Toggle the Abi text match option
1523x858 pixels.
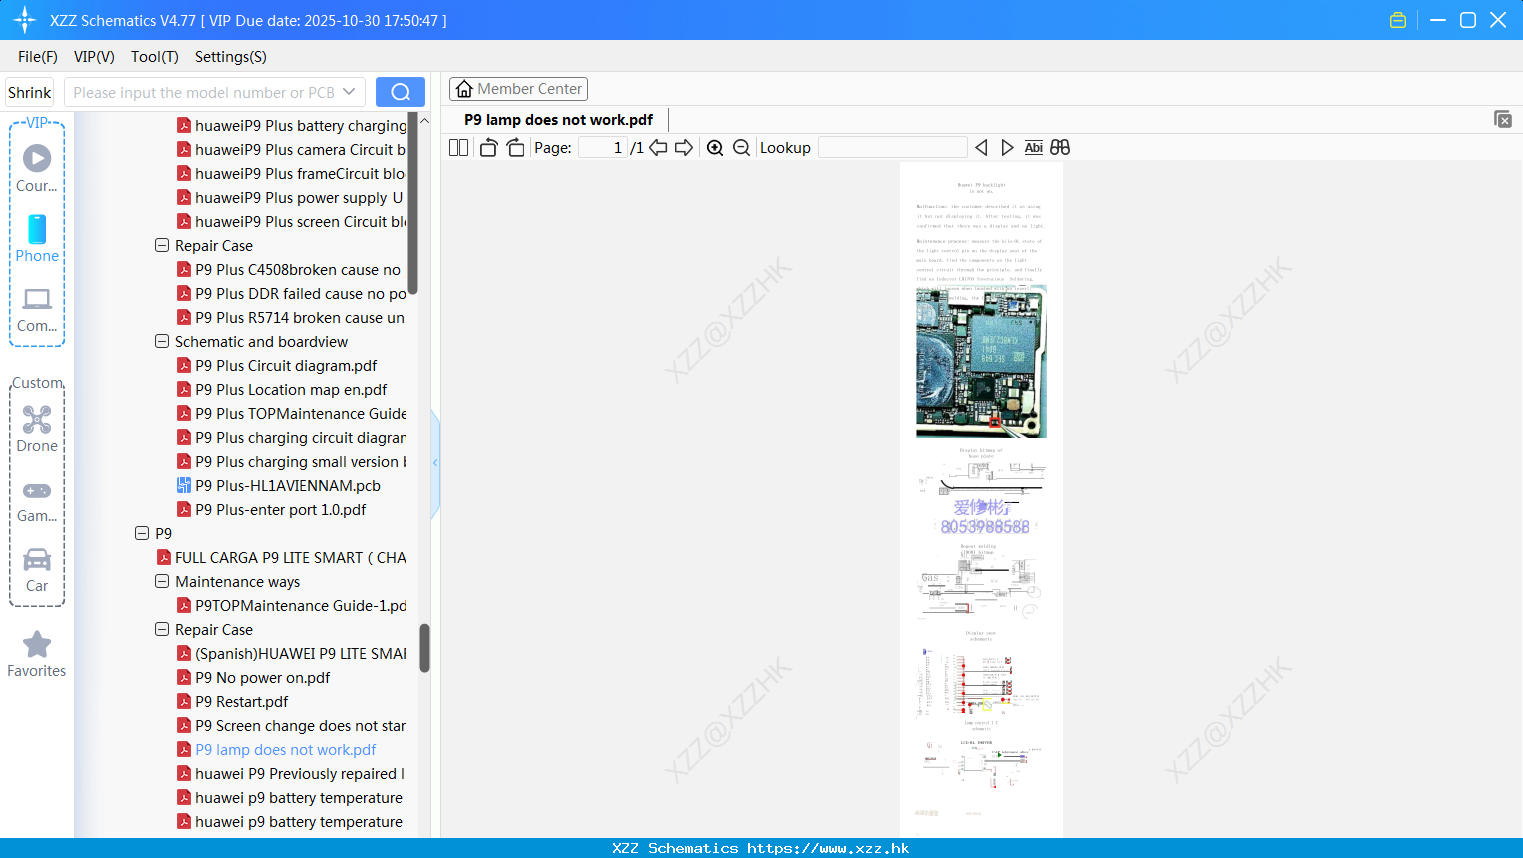1033,148
